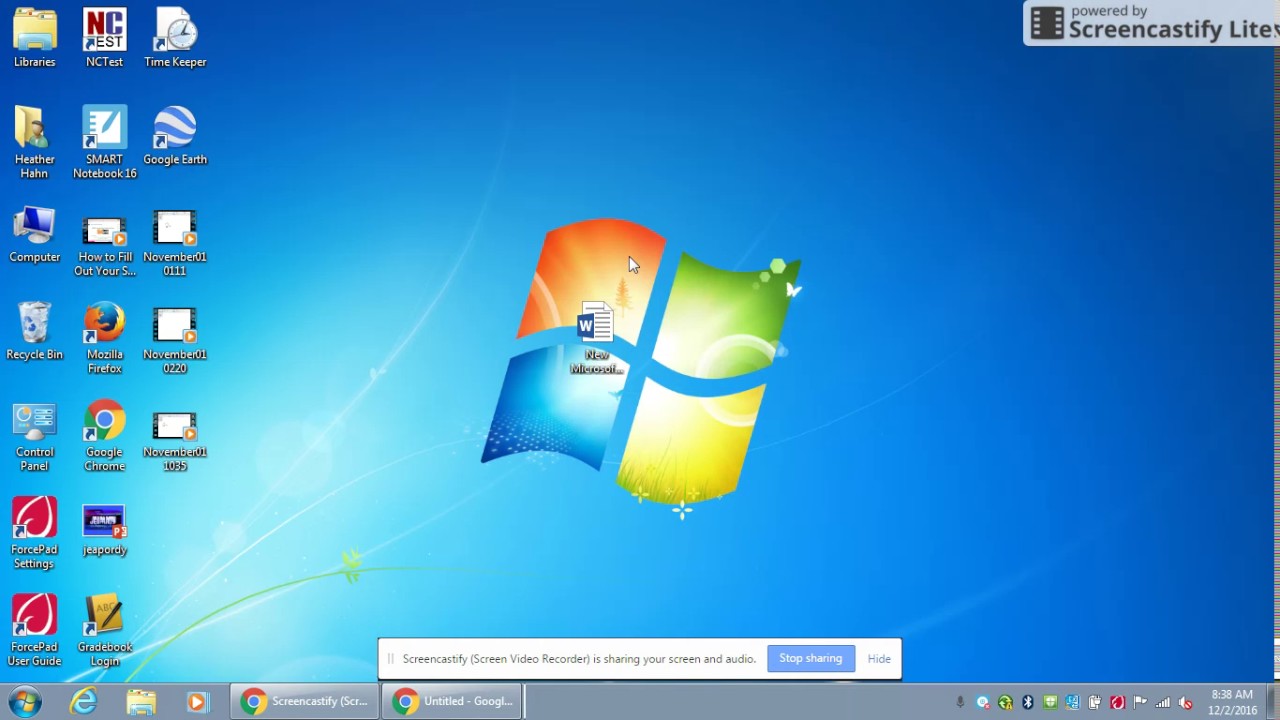Image resolution: width=1280 pixels, height=720 pixels.
Task: Select the New Microsoft Word document icon
Action: point(596,338)
